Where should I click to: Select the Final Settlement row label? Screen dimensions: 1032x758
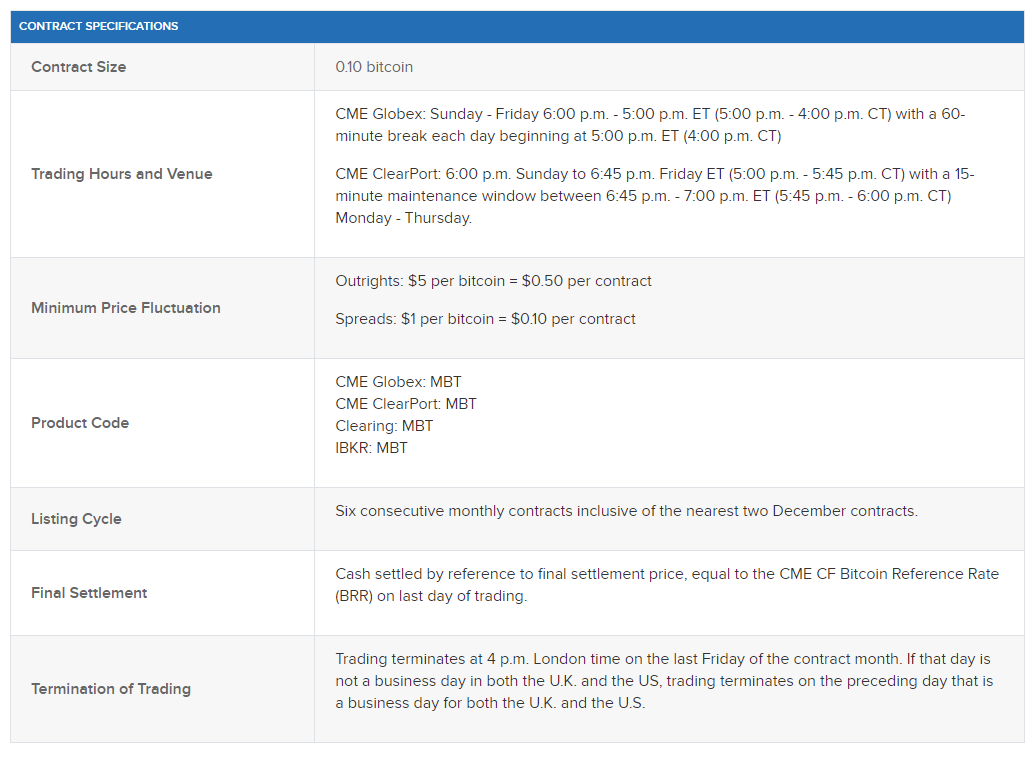[89, 593]
